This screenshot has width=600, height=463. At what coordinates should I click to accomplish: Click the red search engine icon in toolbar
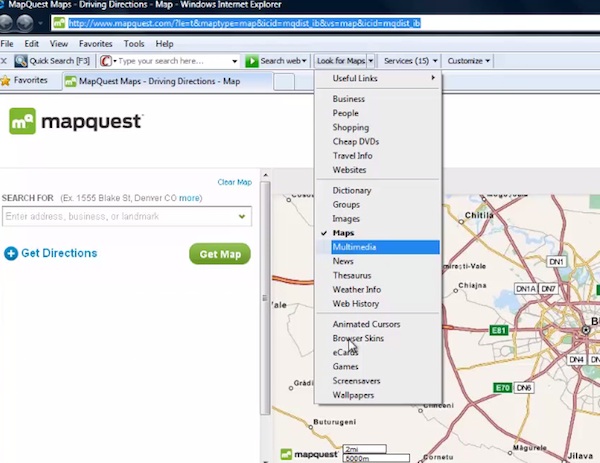pyautogui.click(x=106, y=61)
